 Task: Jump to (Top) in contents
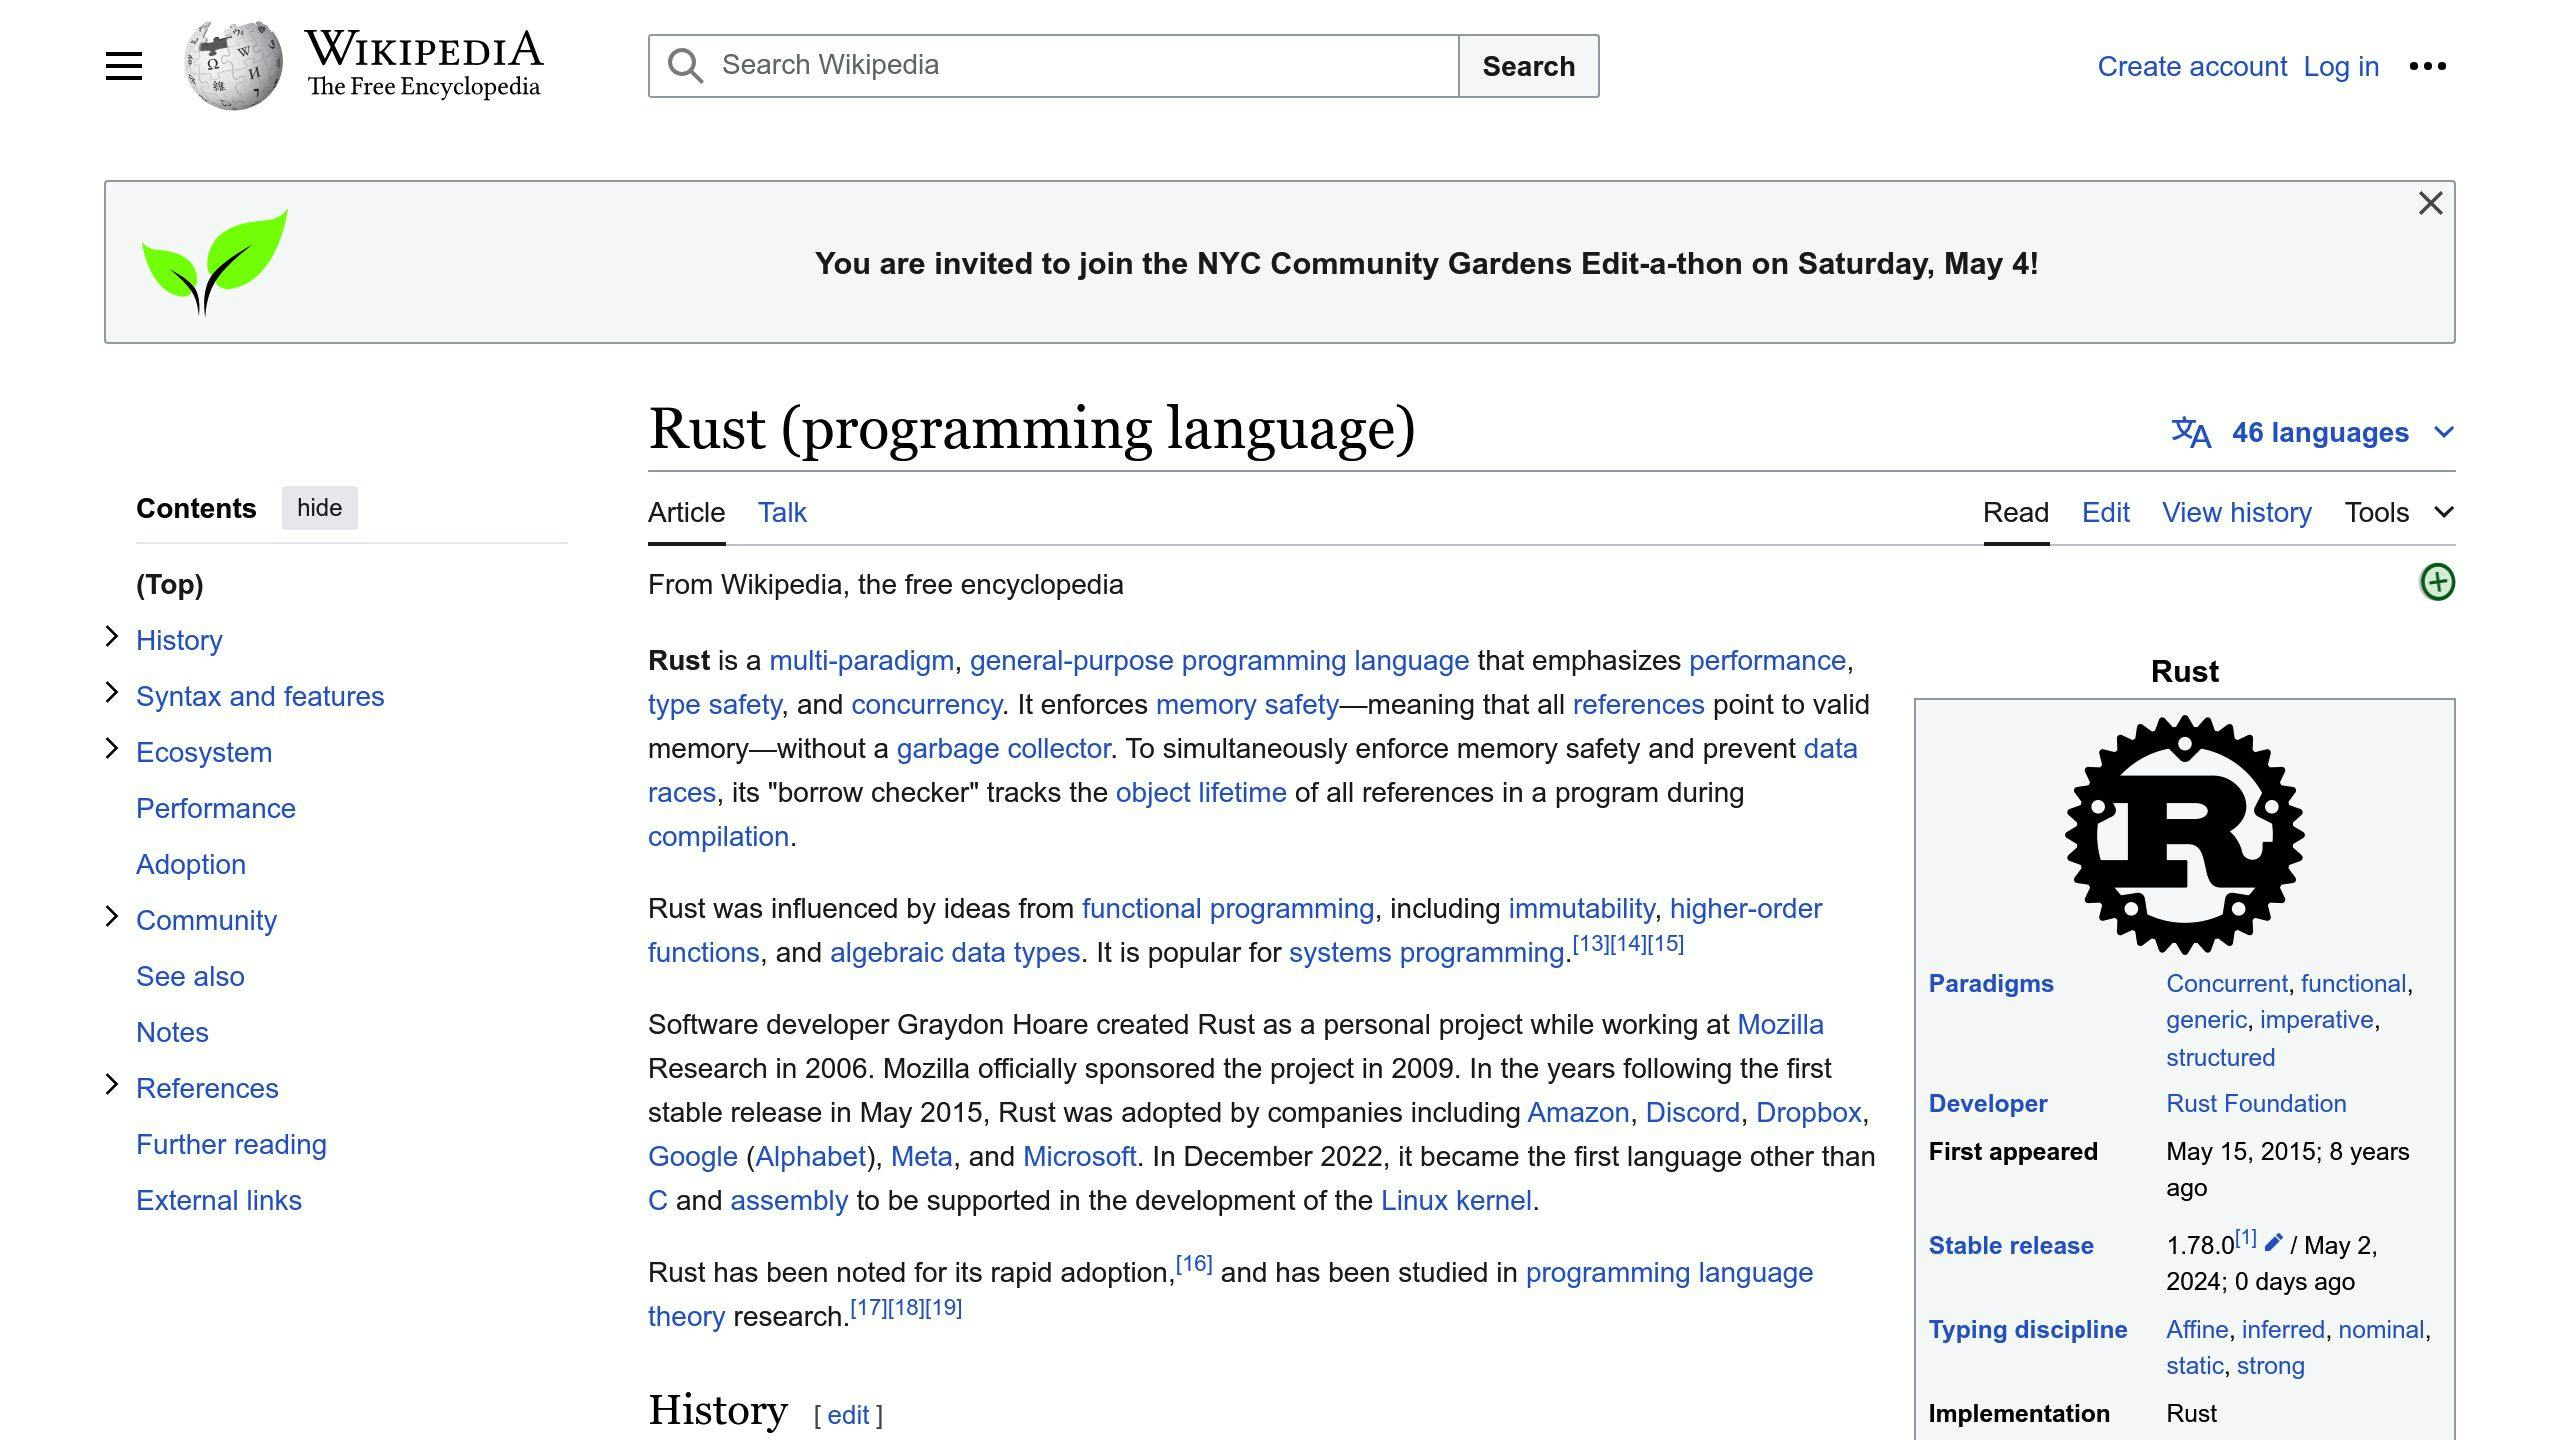pyautogui.click(x=169, y=585)
